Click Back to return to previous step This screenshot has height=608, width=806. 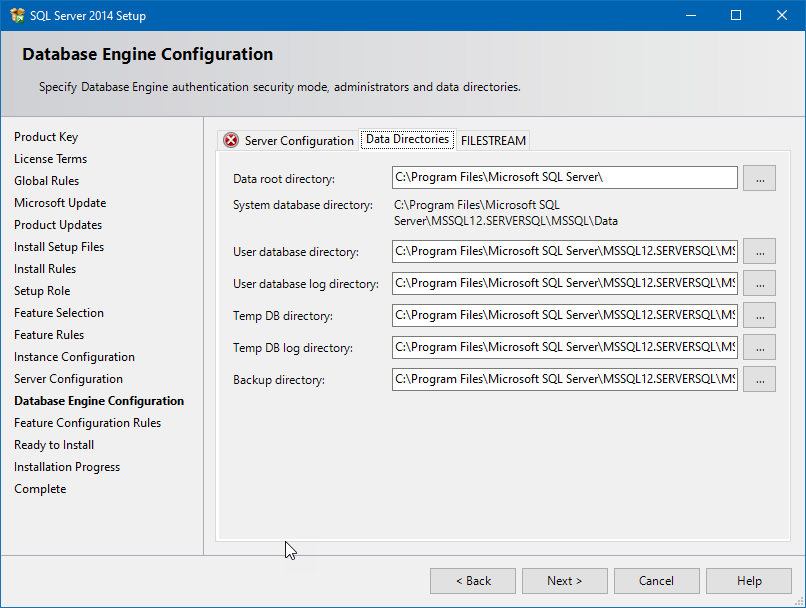pyautogui.click(x=472, y=580)
